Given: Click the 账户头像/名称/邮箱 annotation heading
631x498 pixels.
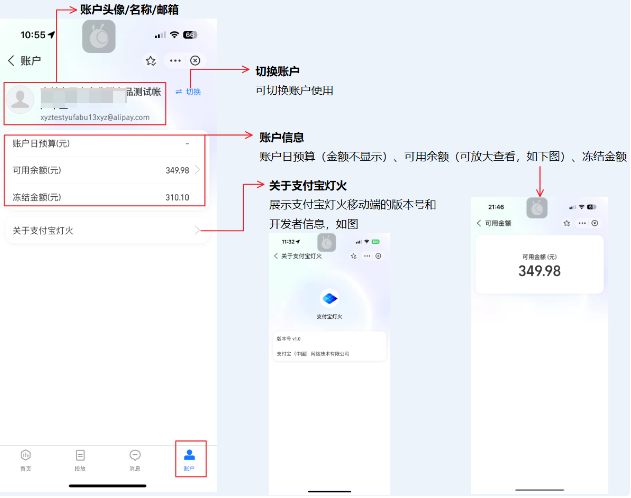Looking at the screenshot, I should pyautogui.click(x=129, y=10).
